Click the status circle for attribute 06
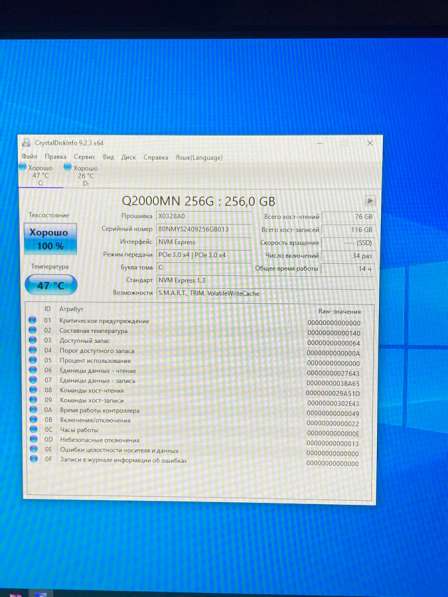The image size is (448, 597). click(x=33, y=370)
